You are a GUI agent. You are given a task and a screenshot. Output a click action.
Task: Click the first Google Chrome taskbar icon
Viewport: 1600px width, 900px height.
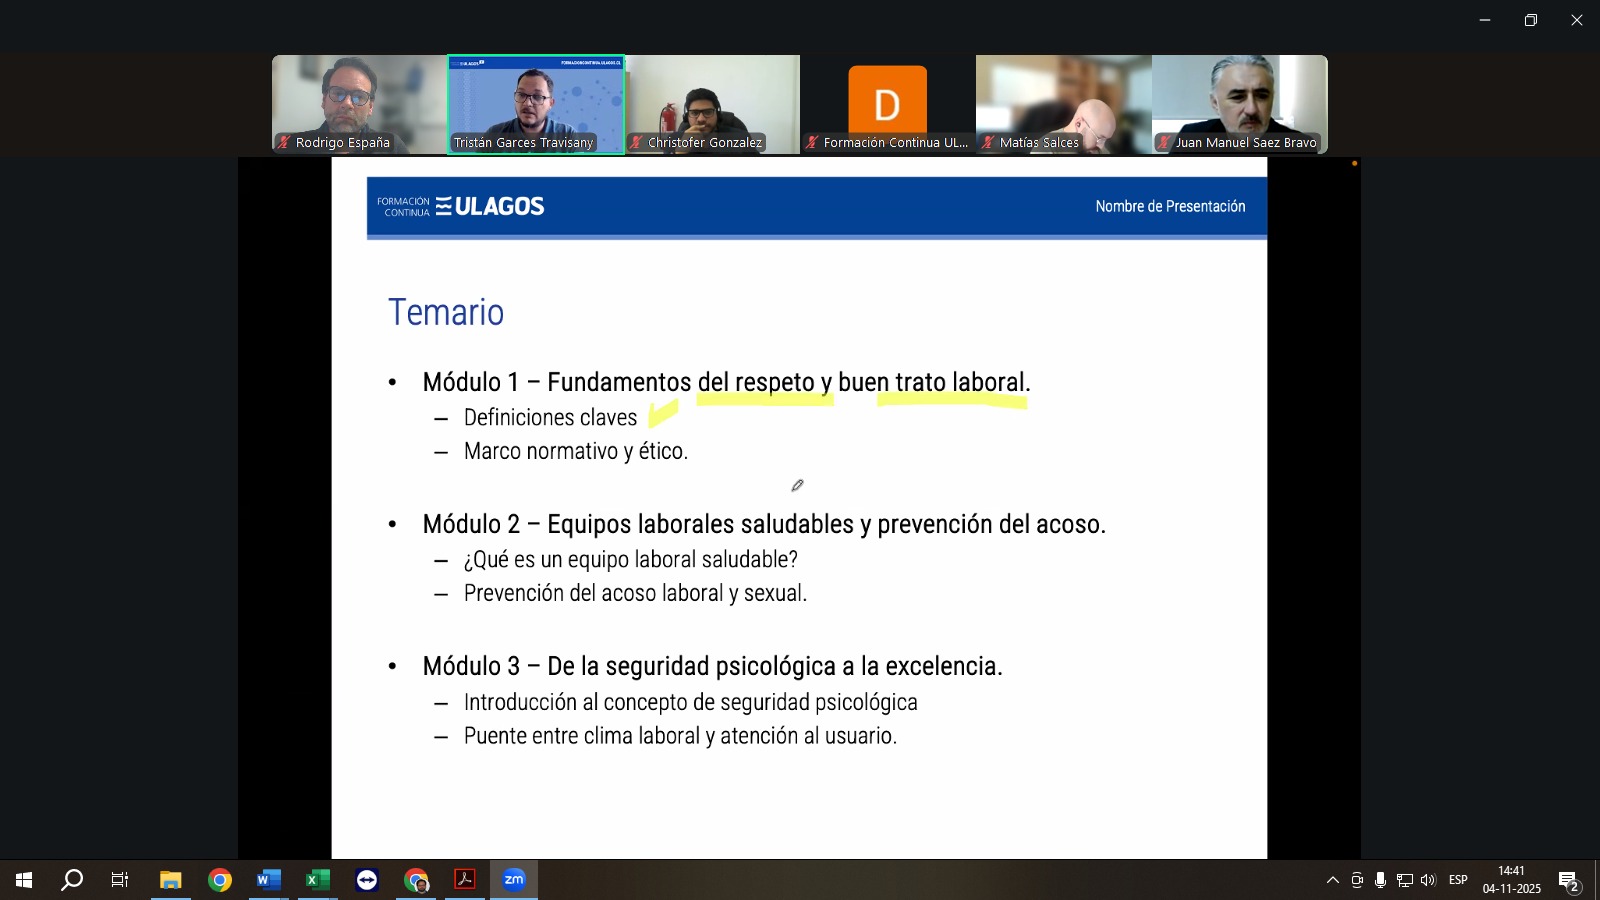(220, 880)
